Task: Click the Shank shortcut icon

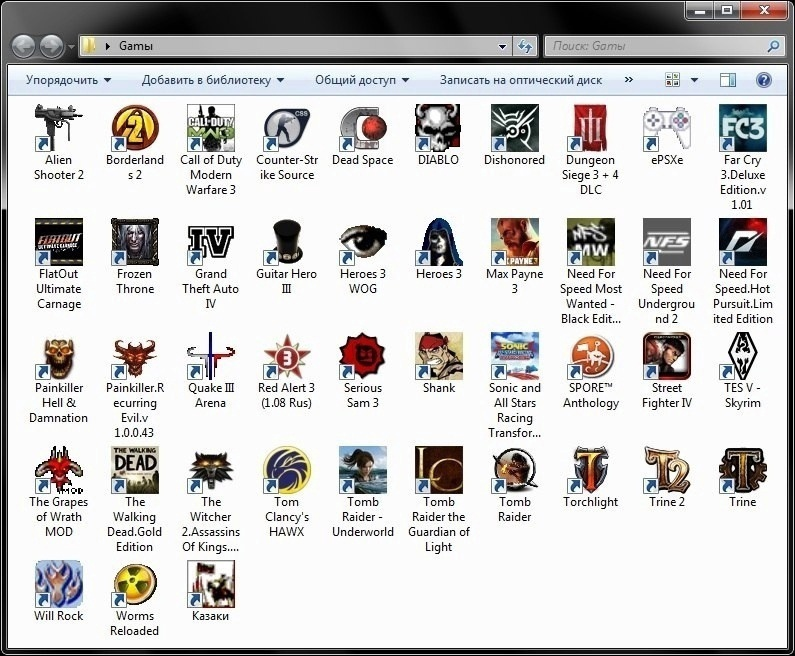Action: click(439, 356)
